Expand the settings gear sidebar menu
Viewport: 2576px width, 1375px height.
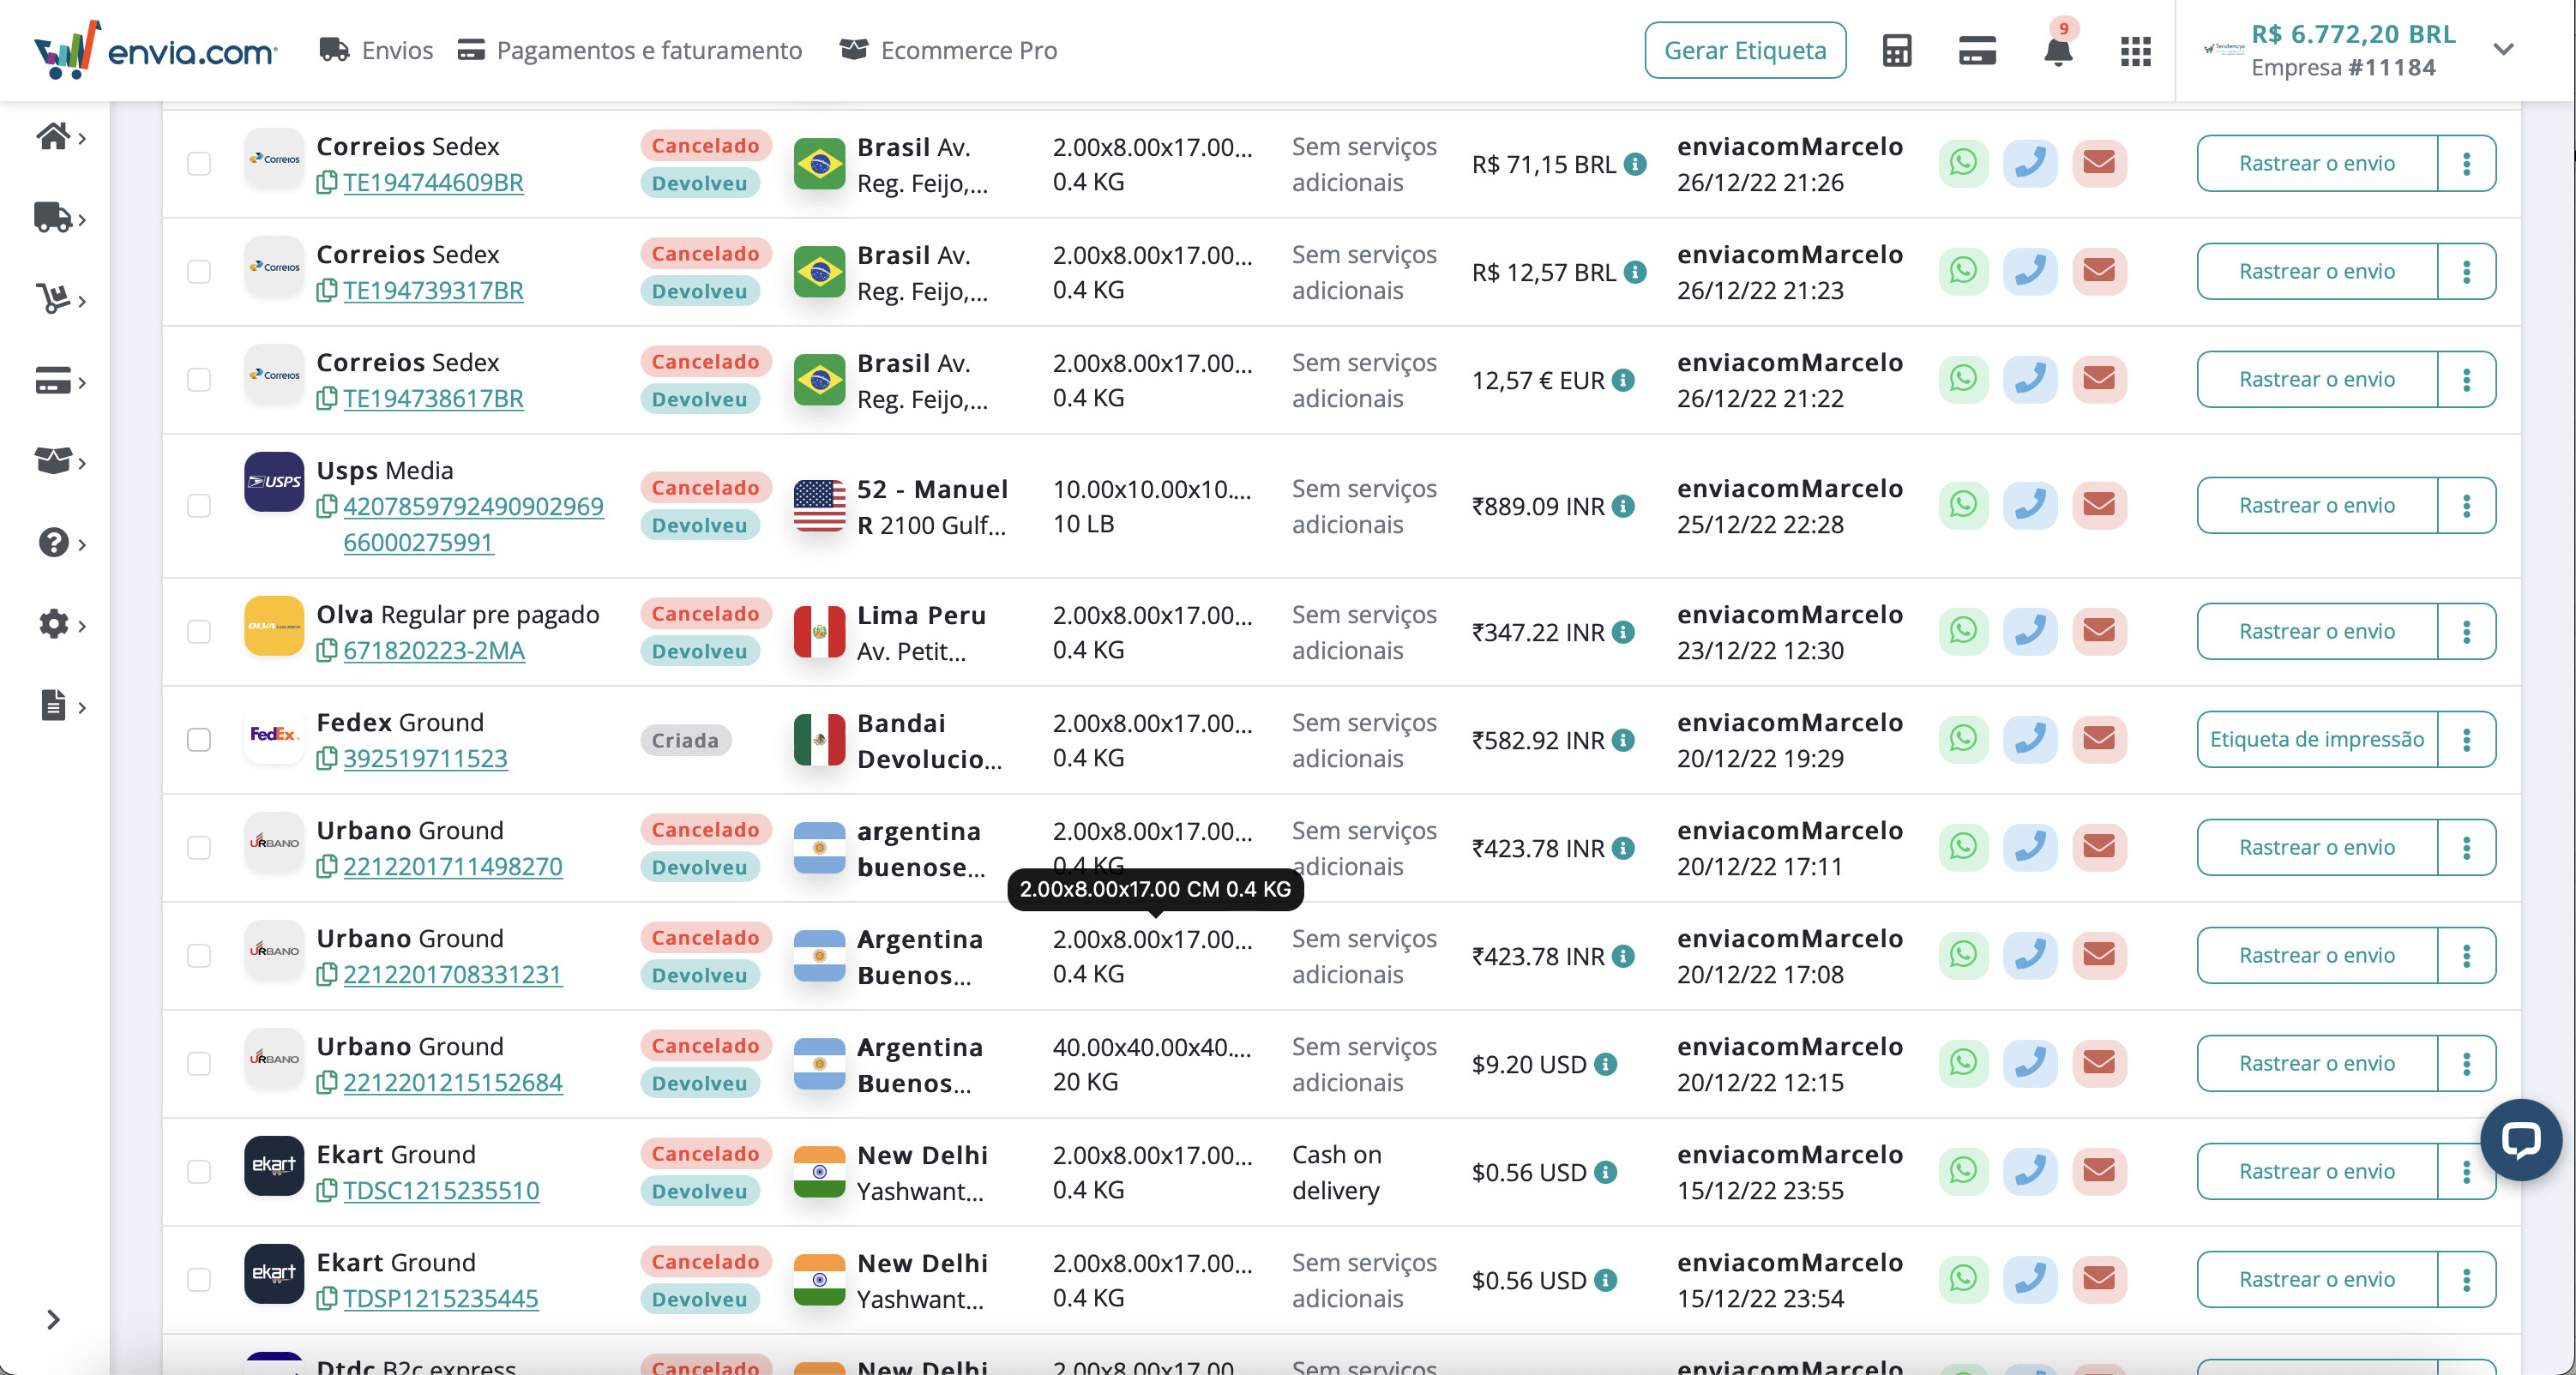pyautogui.click(x=60, y=625)
